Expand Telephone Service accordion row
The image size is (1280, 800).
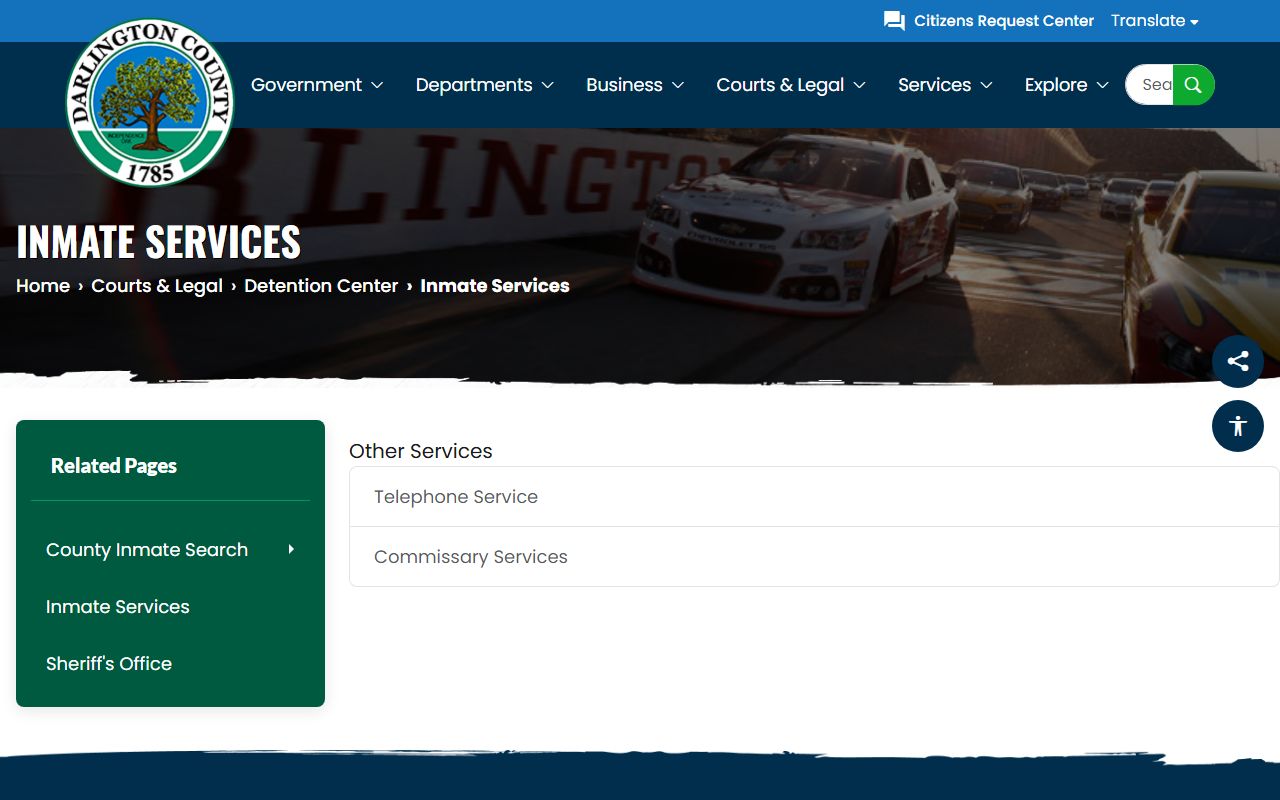click(814, 497)
